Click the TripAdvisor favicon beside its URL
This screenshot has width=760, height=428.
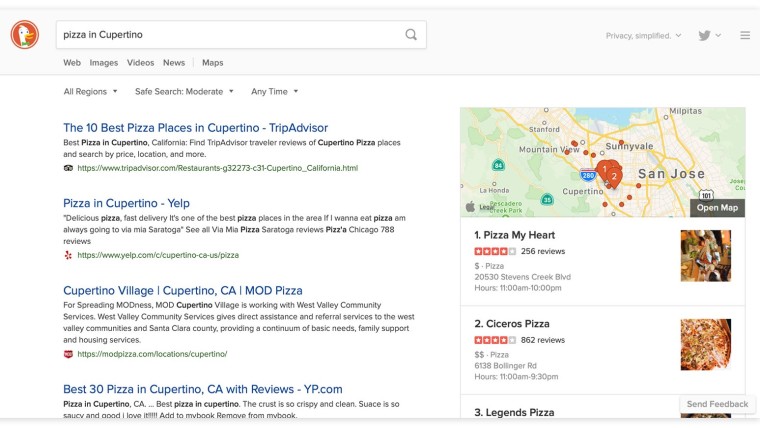[x=68, y=168]
